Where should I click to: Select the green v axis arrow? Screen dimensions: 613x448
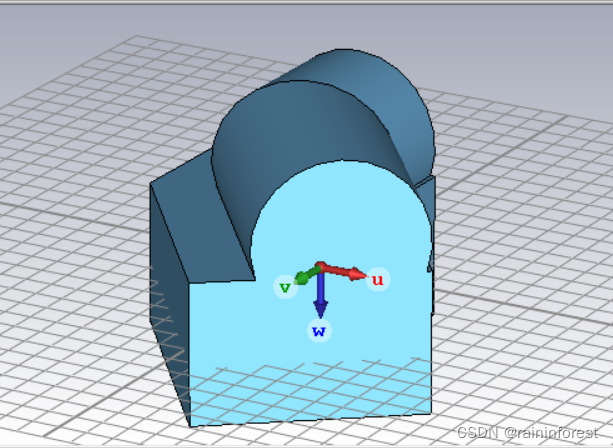[x=307, y=275]
